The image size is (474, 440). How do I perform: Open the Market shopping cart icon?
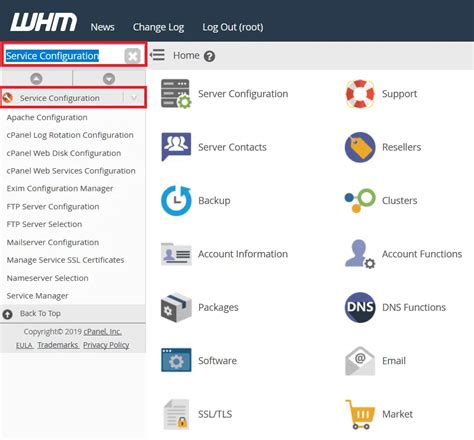360,414
